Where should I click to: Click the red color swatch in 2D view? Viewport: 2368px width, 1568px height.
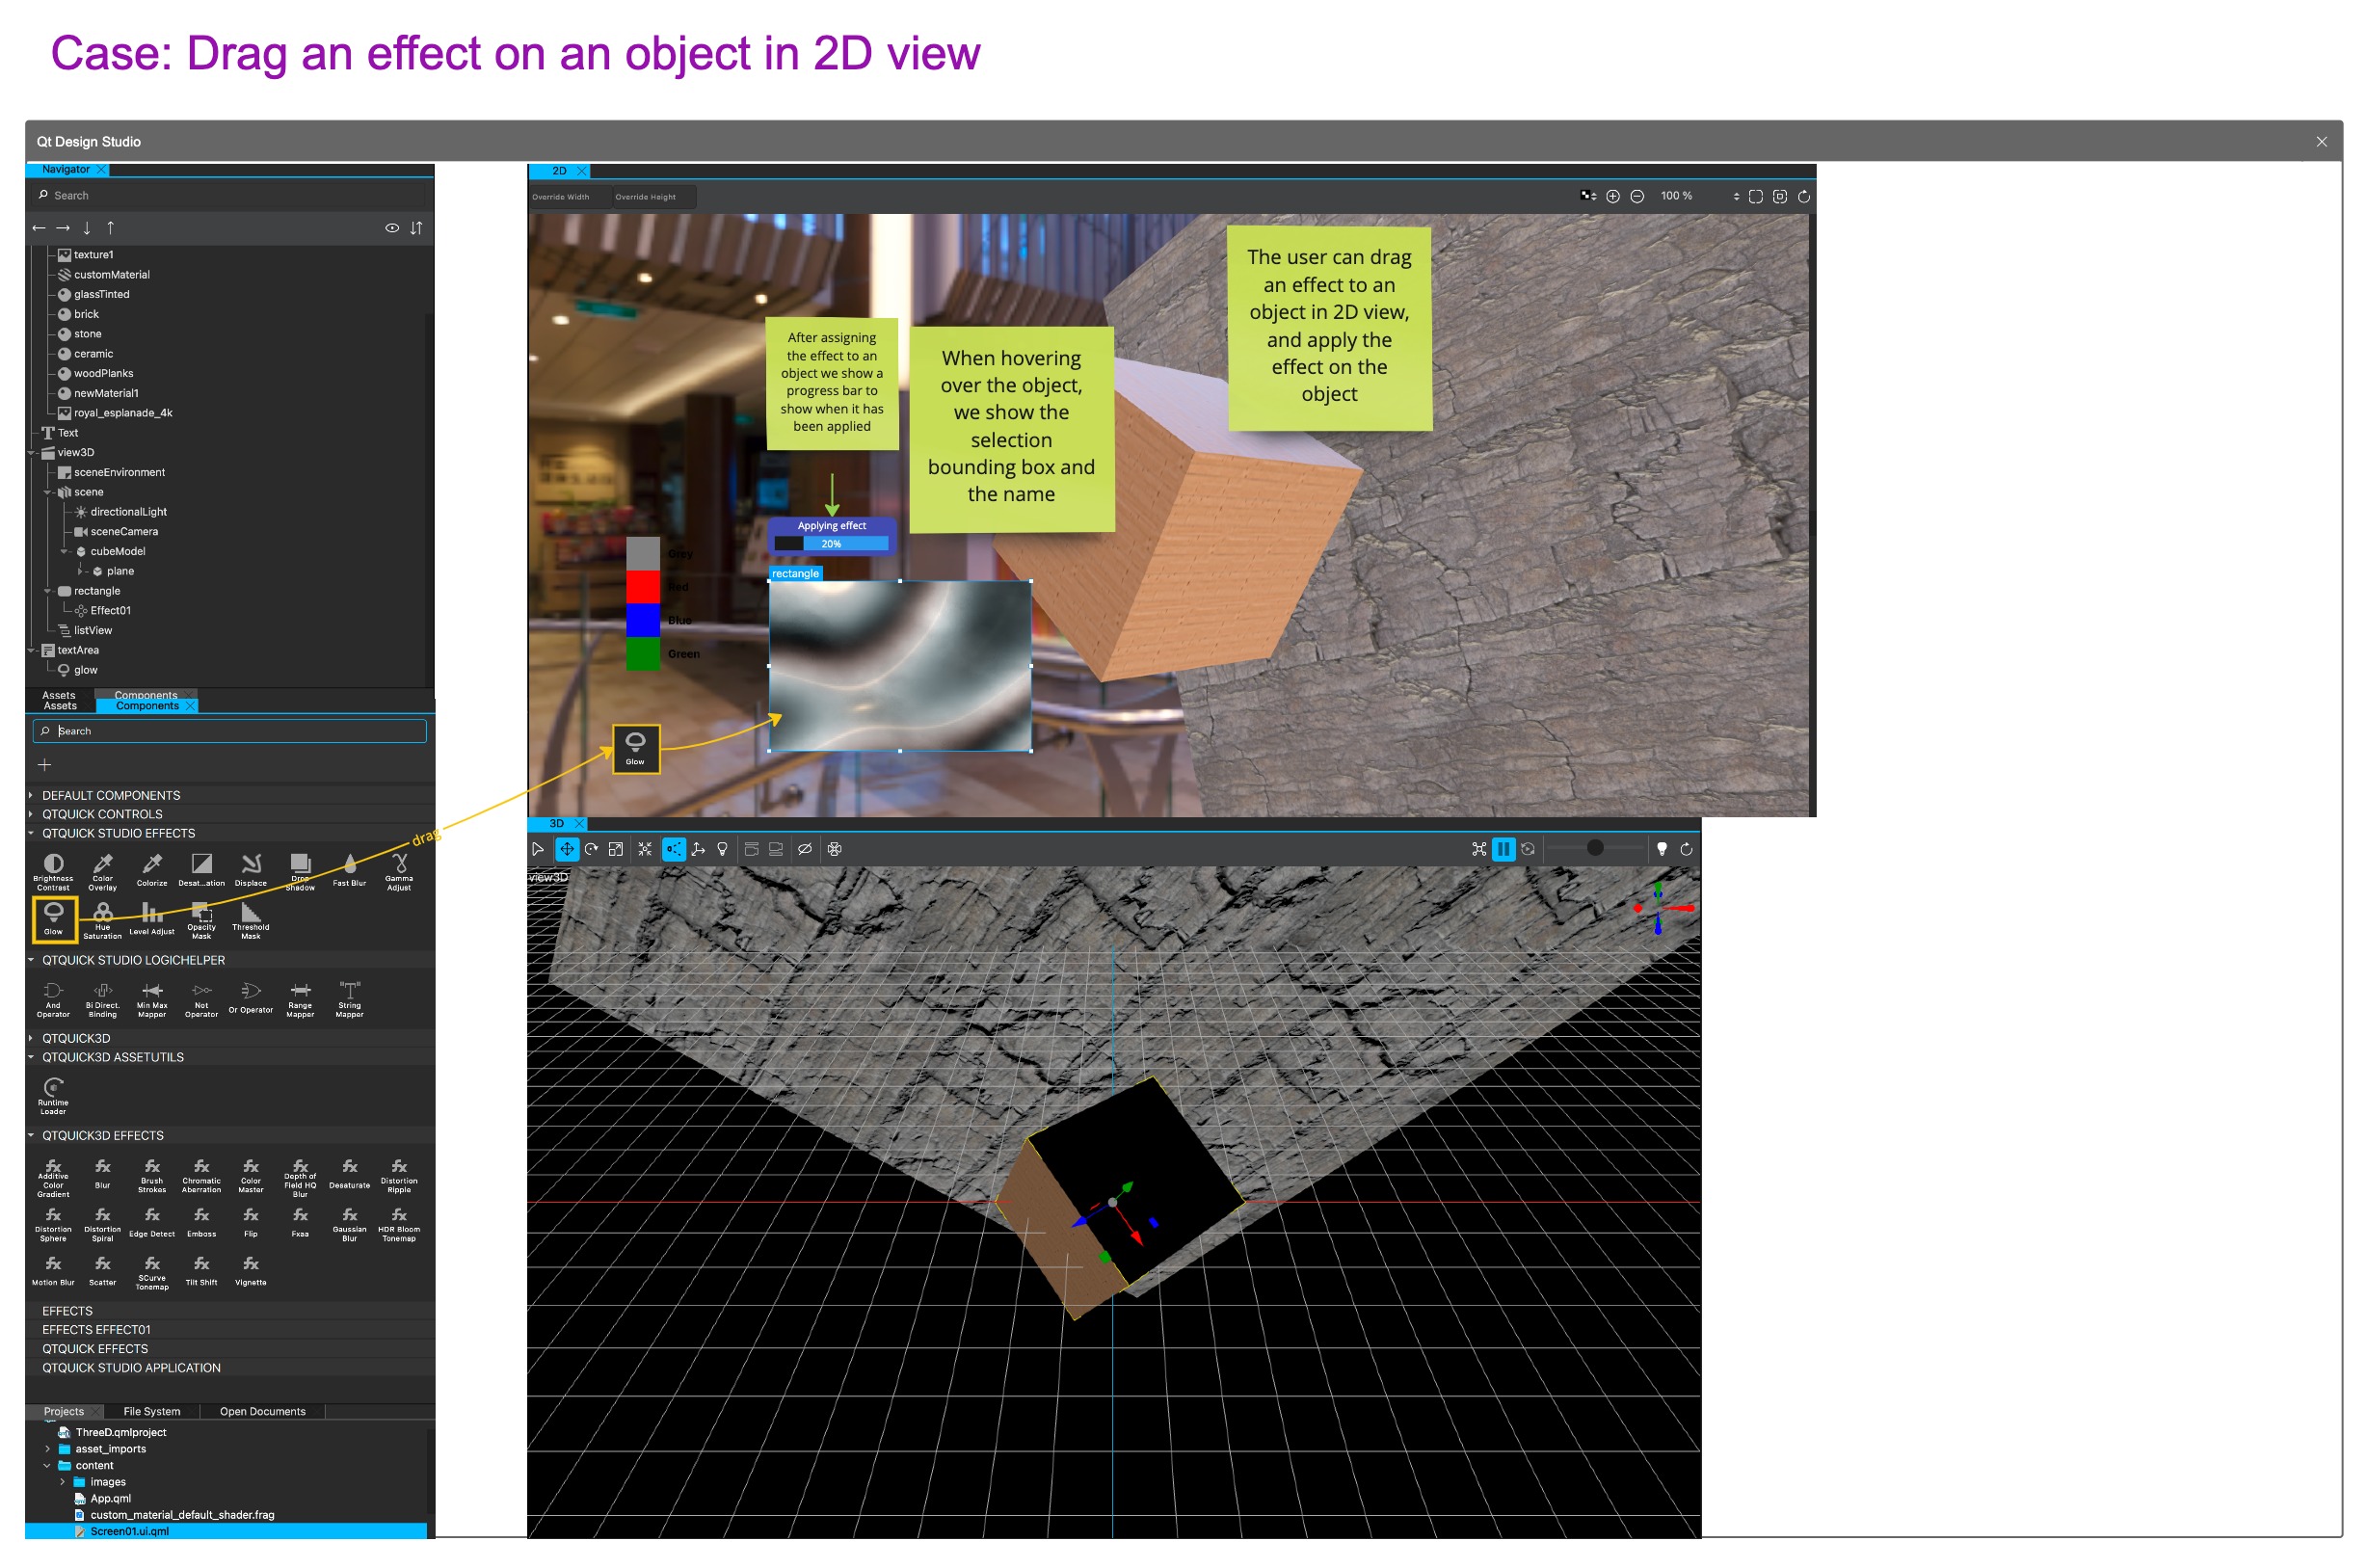[643, 586]
